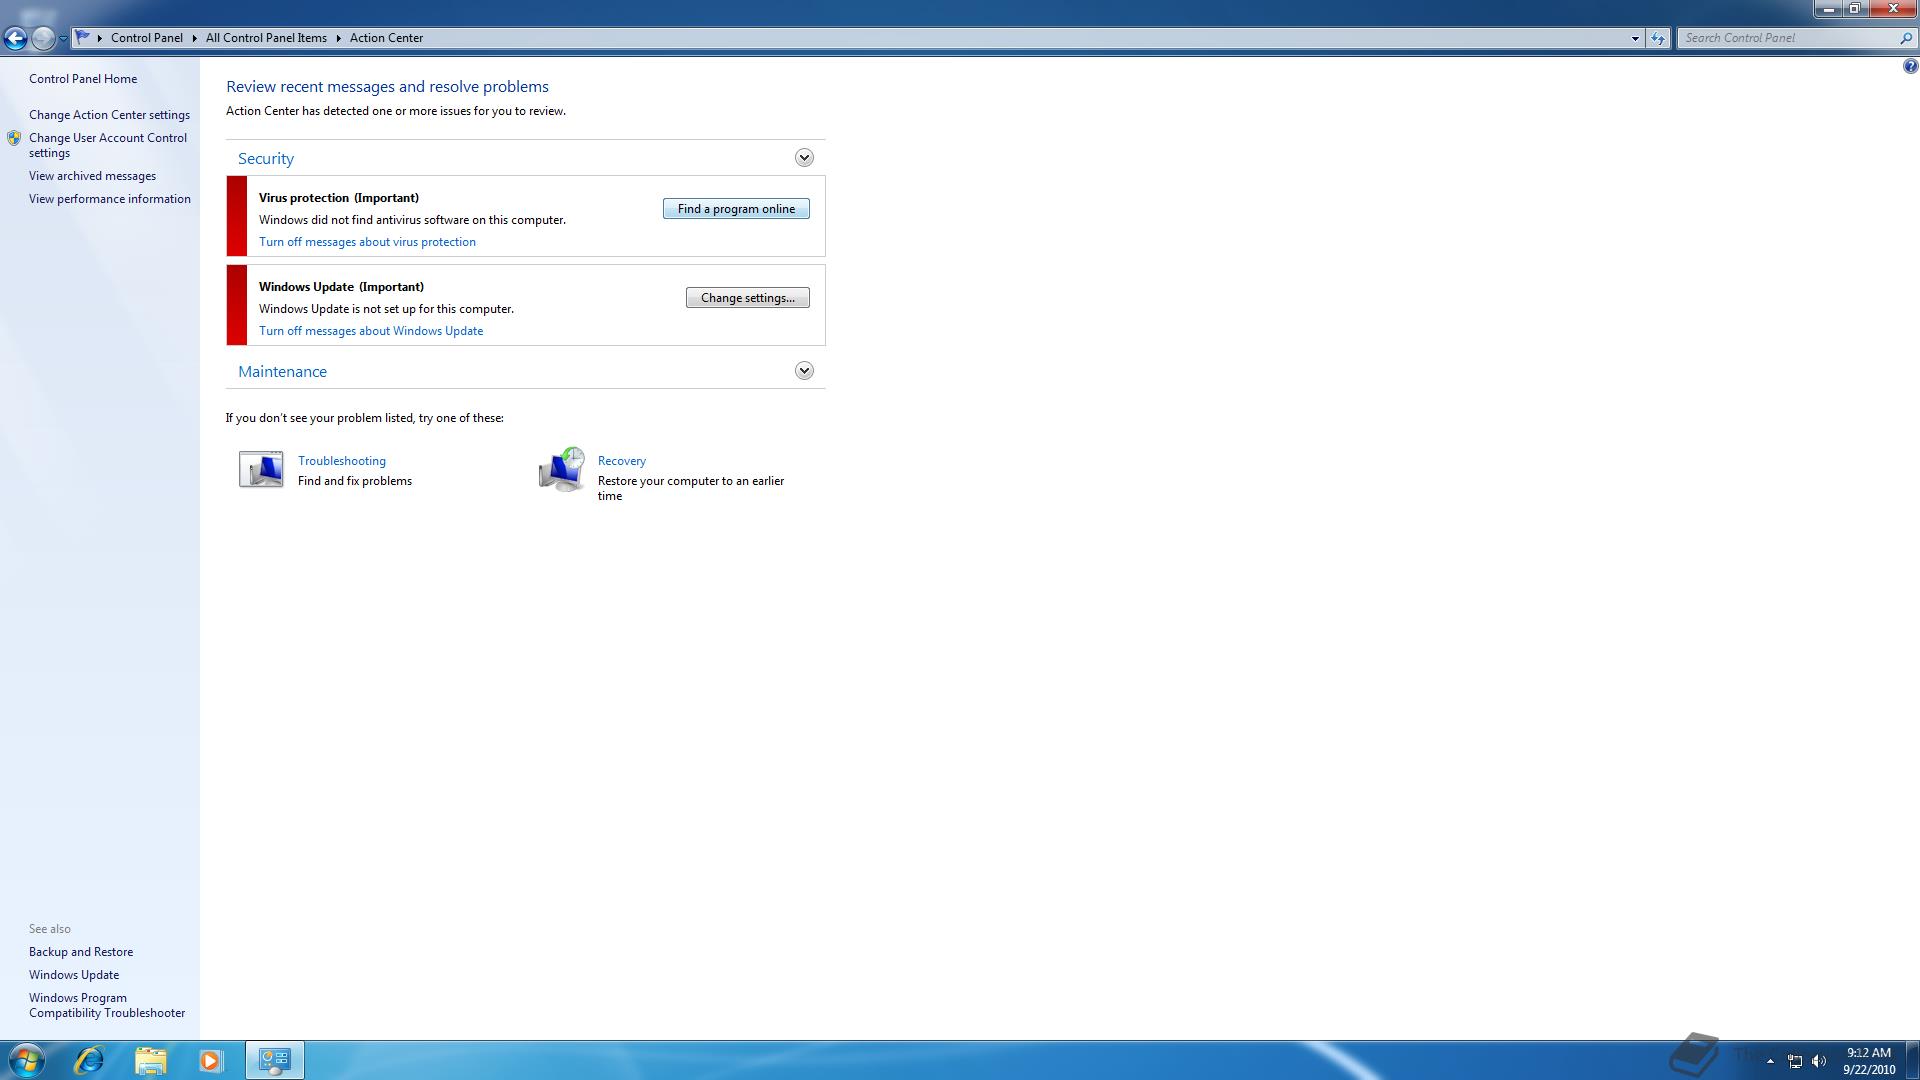Click Windows Update (Important) heading
The image size is (1920, 1080).
(x=341, y=287)
